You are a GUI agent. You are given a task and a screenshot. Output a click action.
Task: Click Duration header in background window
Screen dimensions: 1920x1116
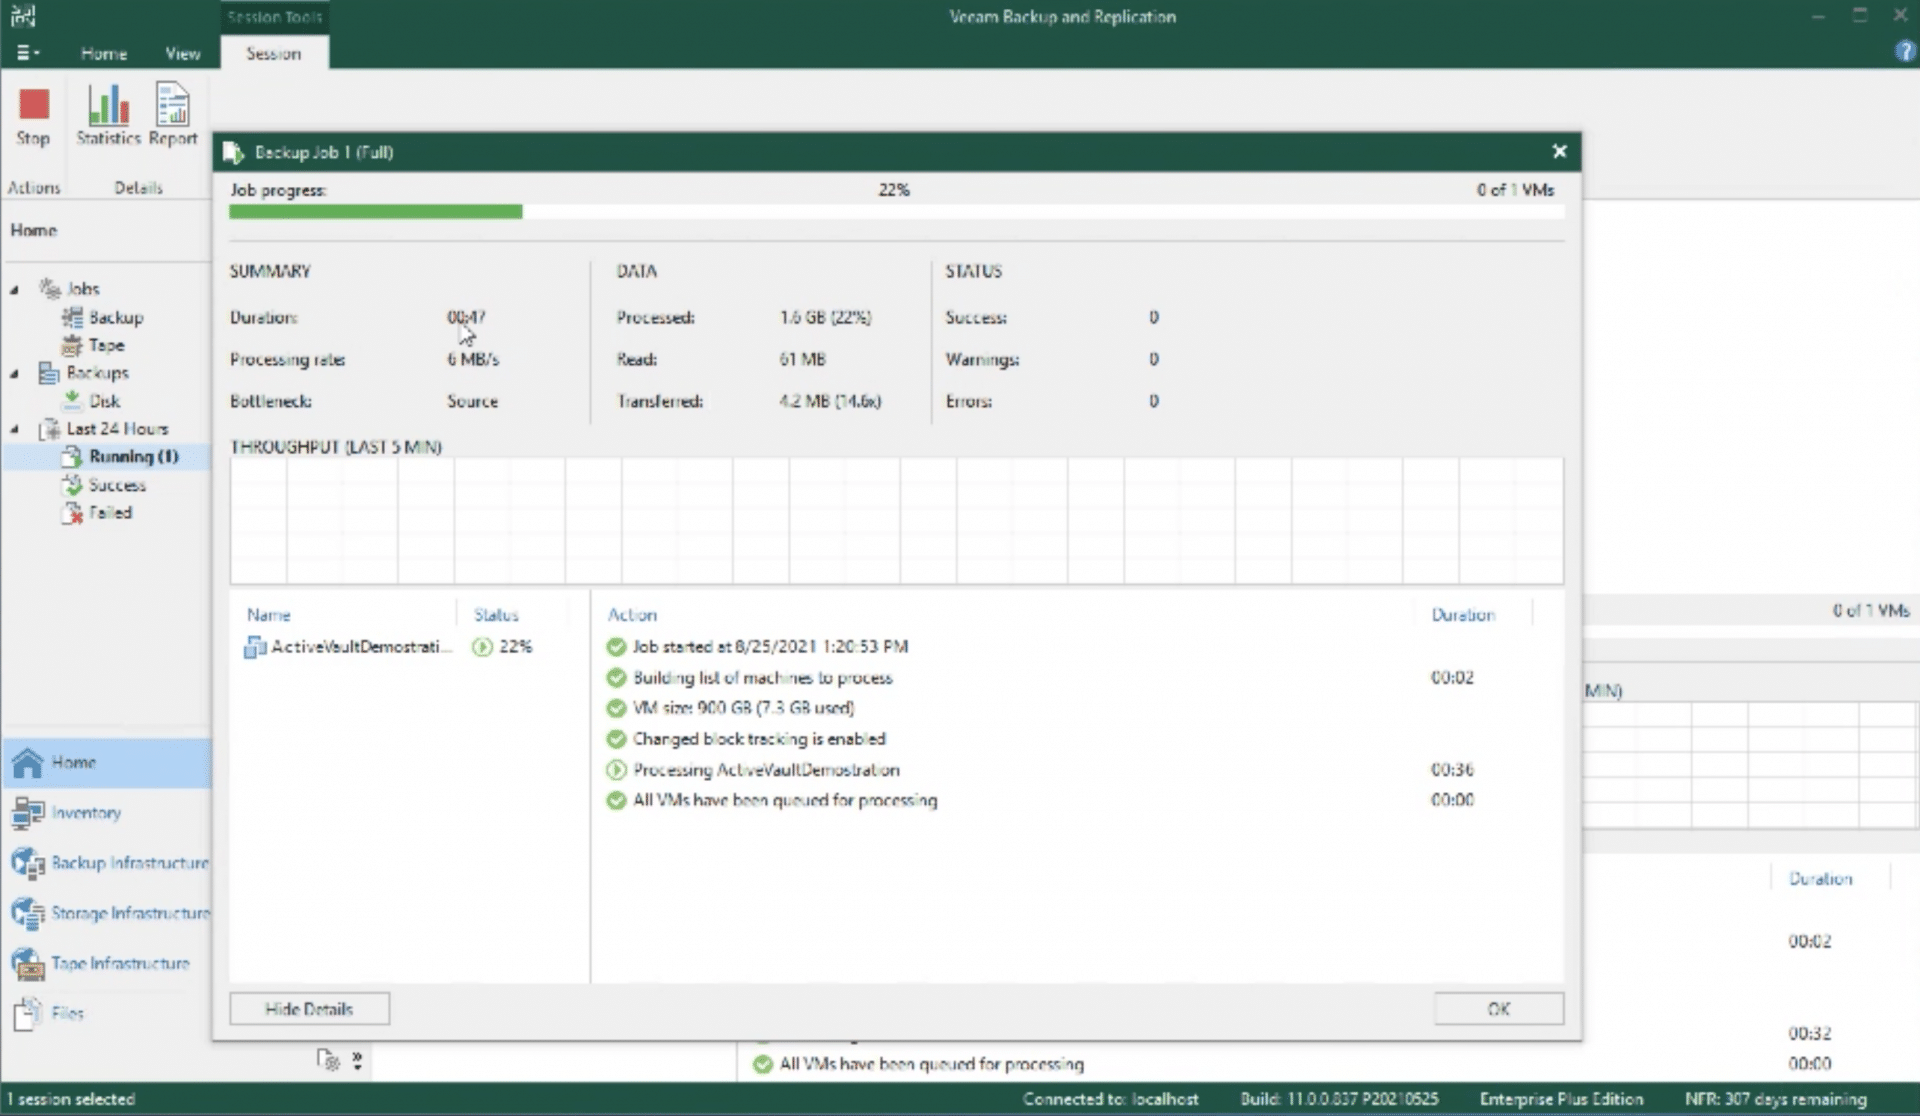pos(1820,879)
